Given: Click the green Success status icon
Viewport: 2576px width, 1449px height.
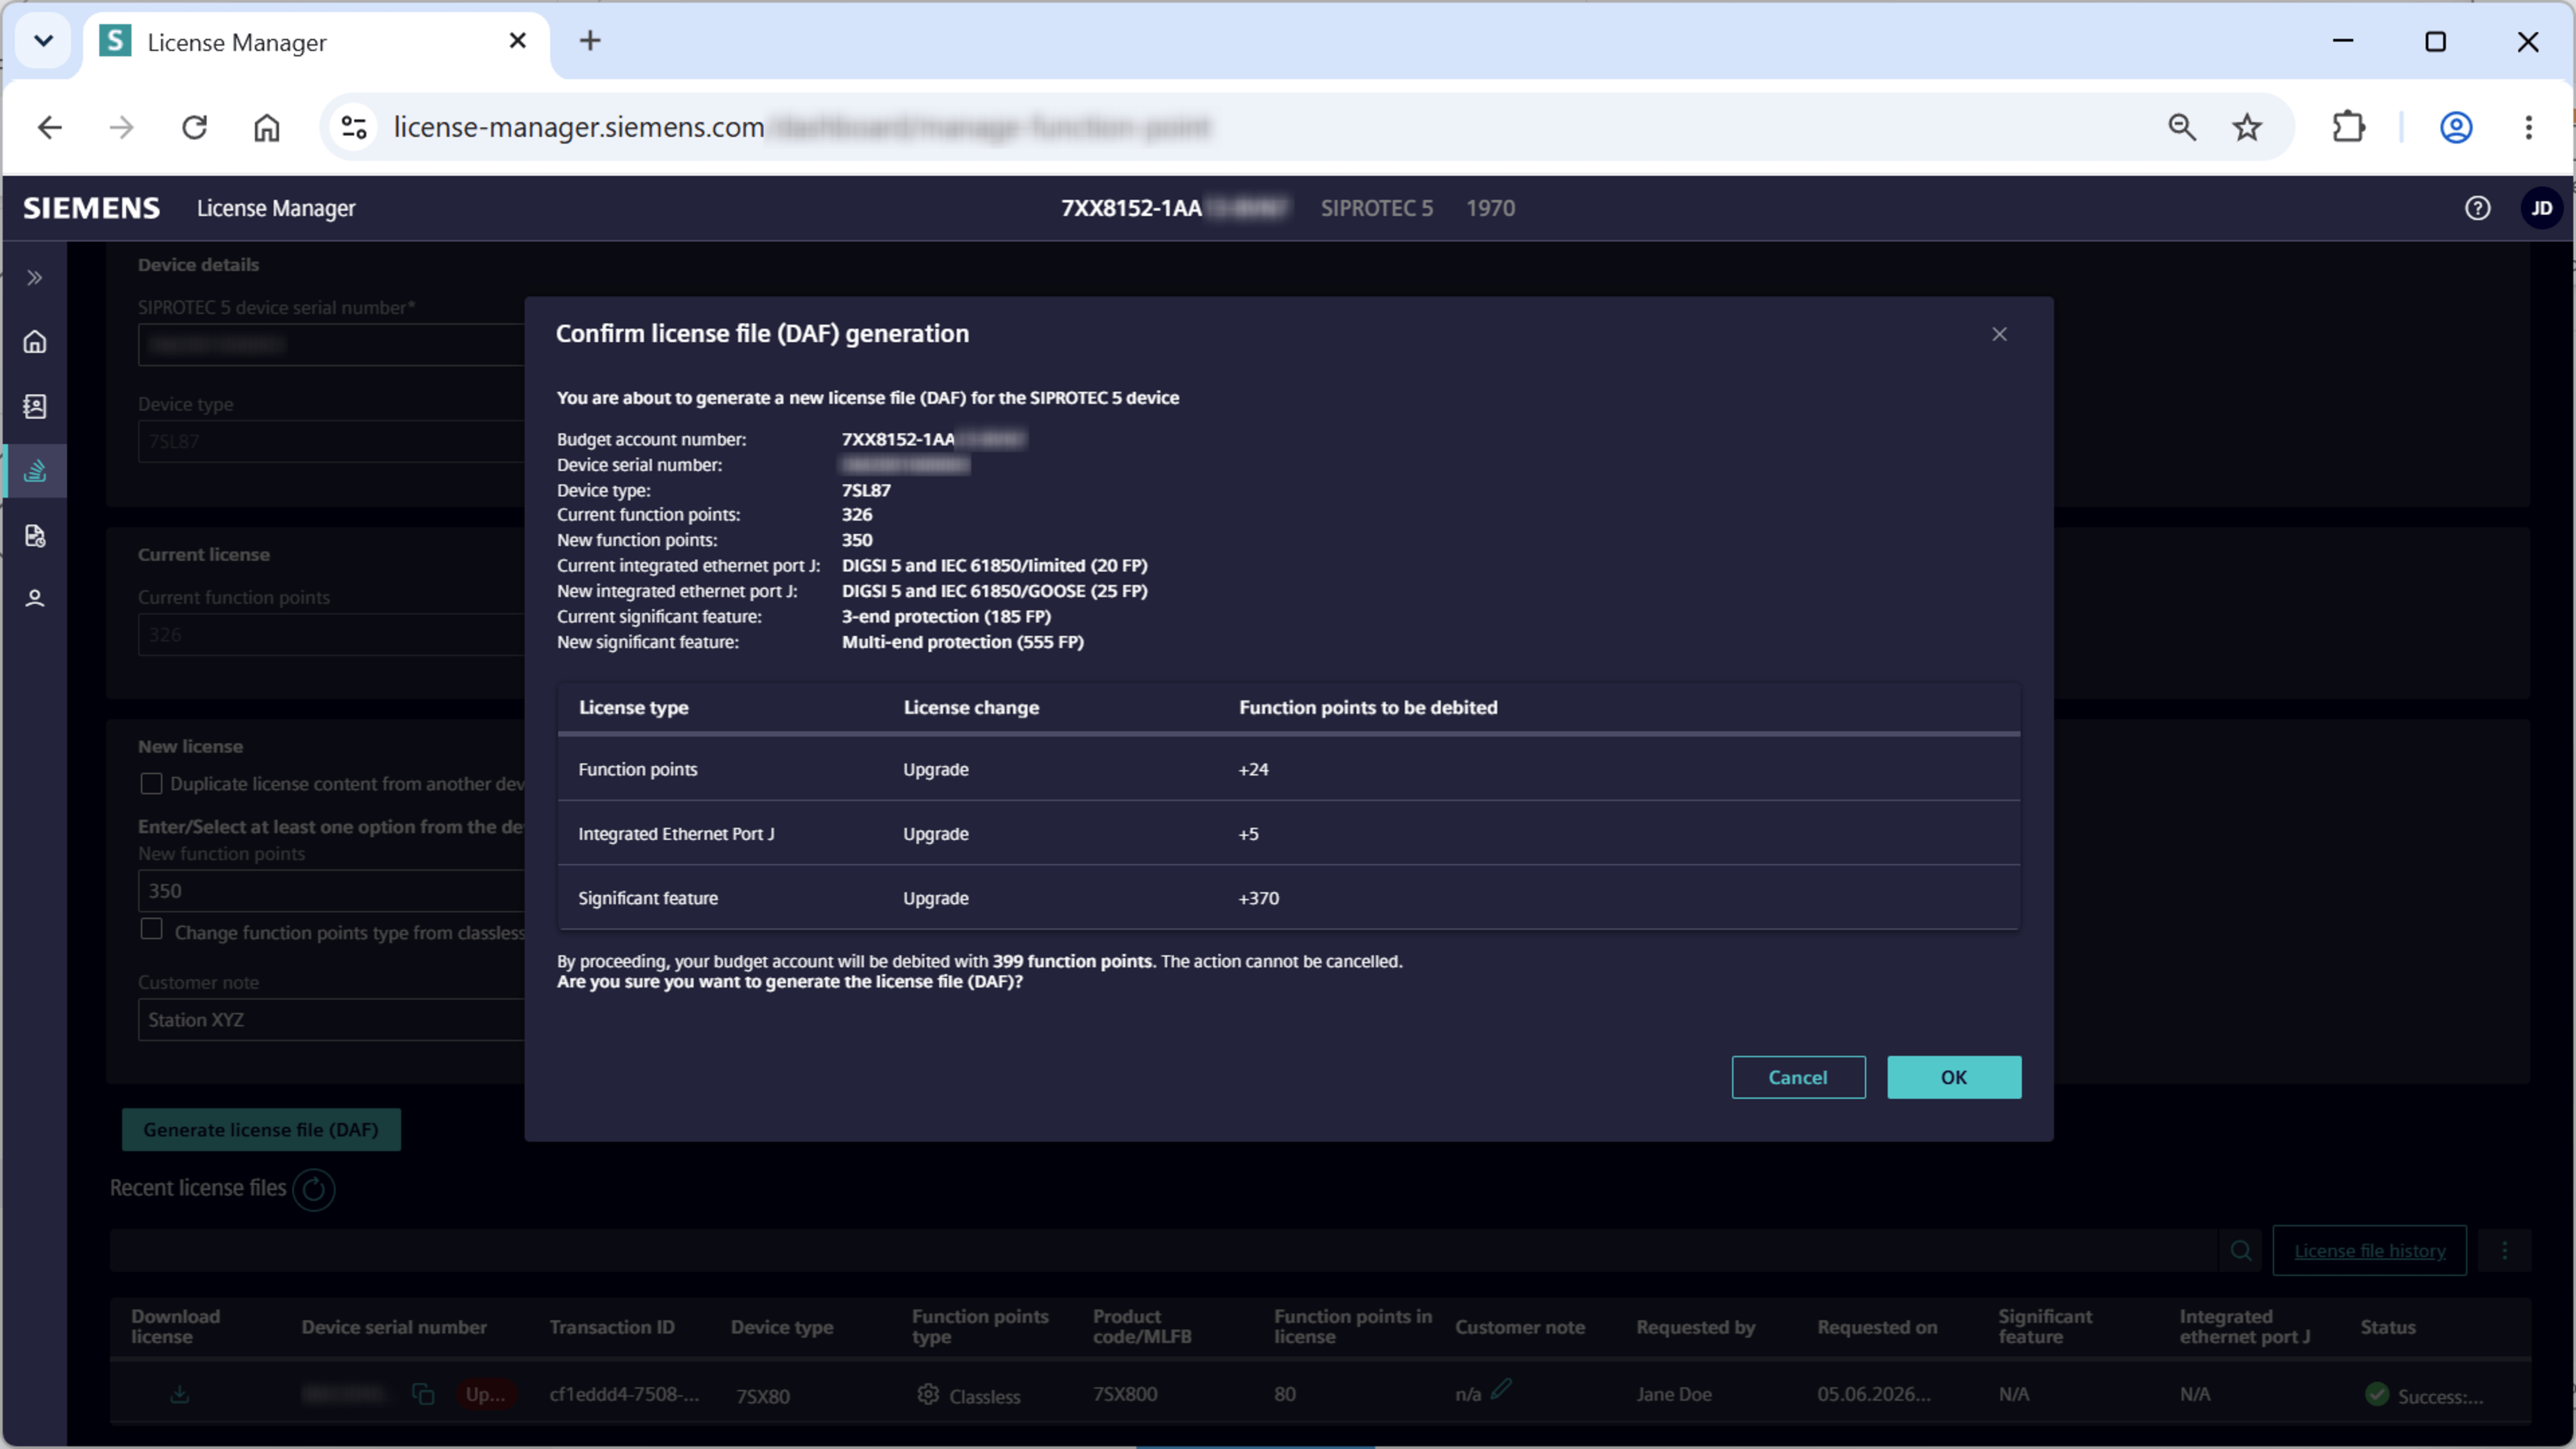Looking at the screenshot, I should [2376, 1394].
